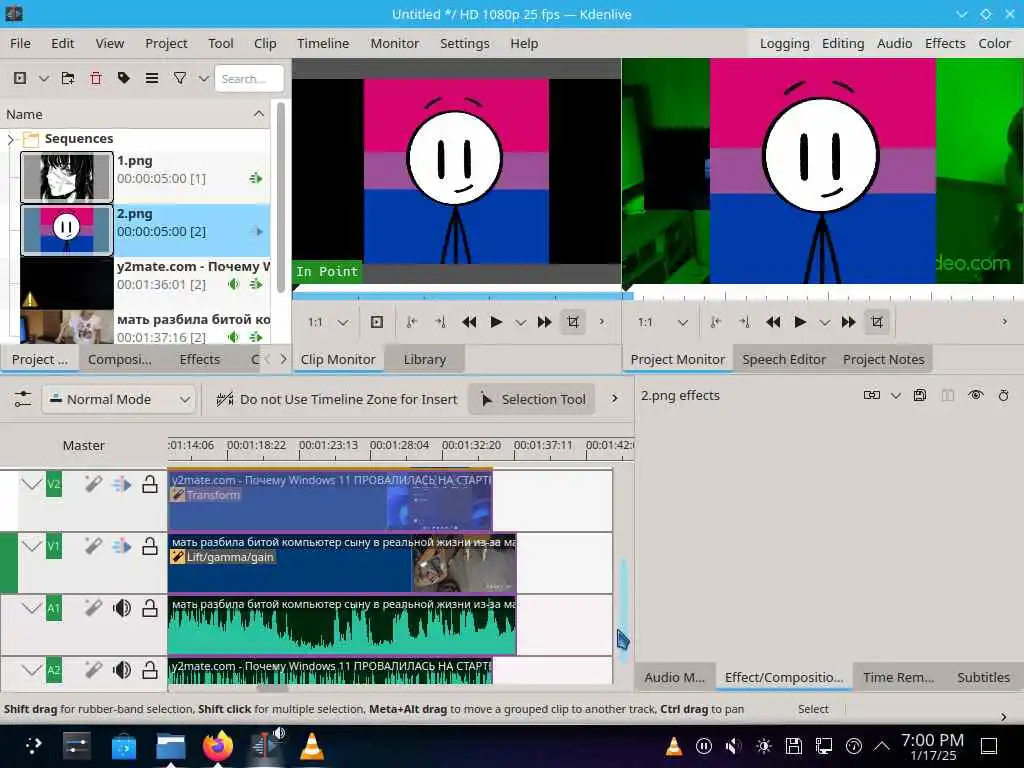This screenshot has width=1024, height=768.
Task: Mute the A1 audio track
Action: [121, 608]
